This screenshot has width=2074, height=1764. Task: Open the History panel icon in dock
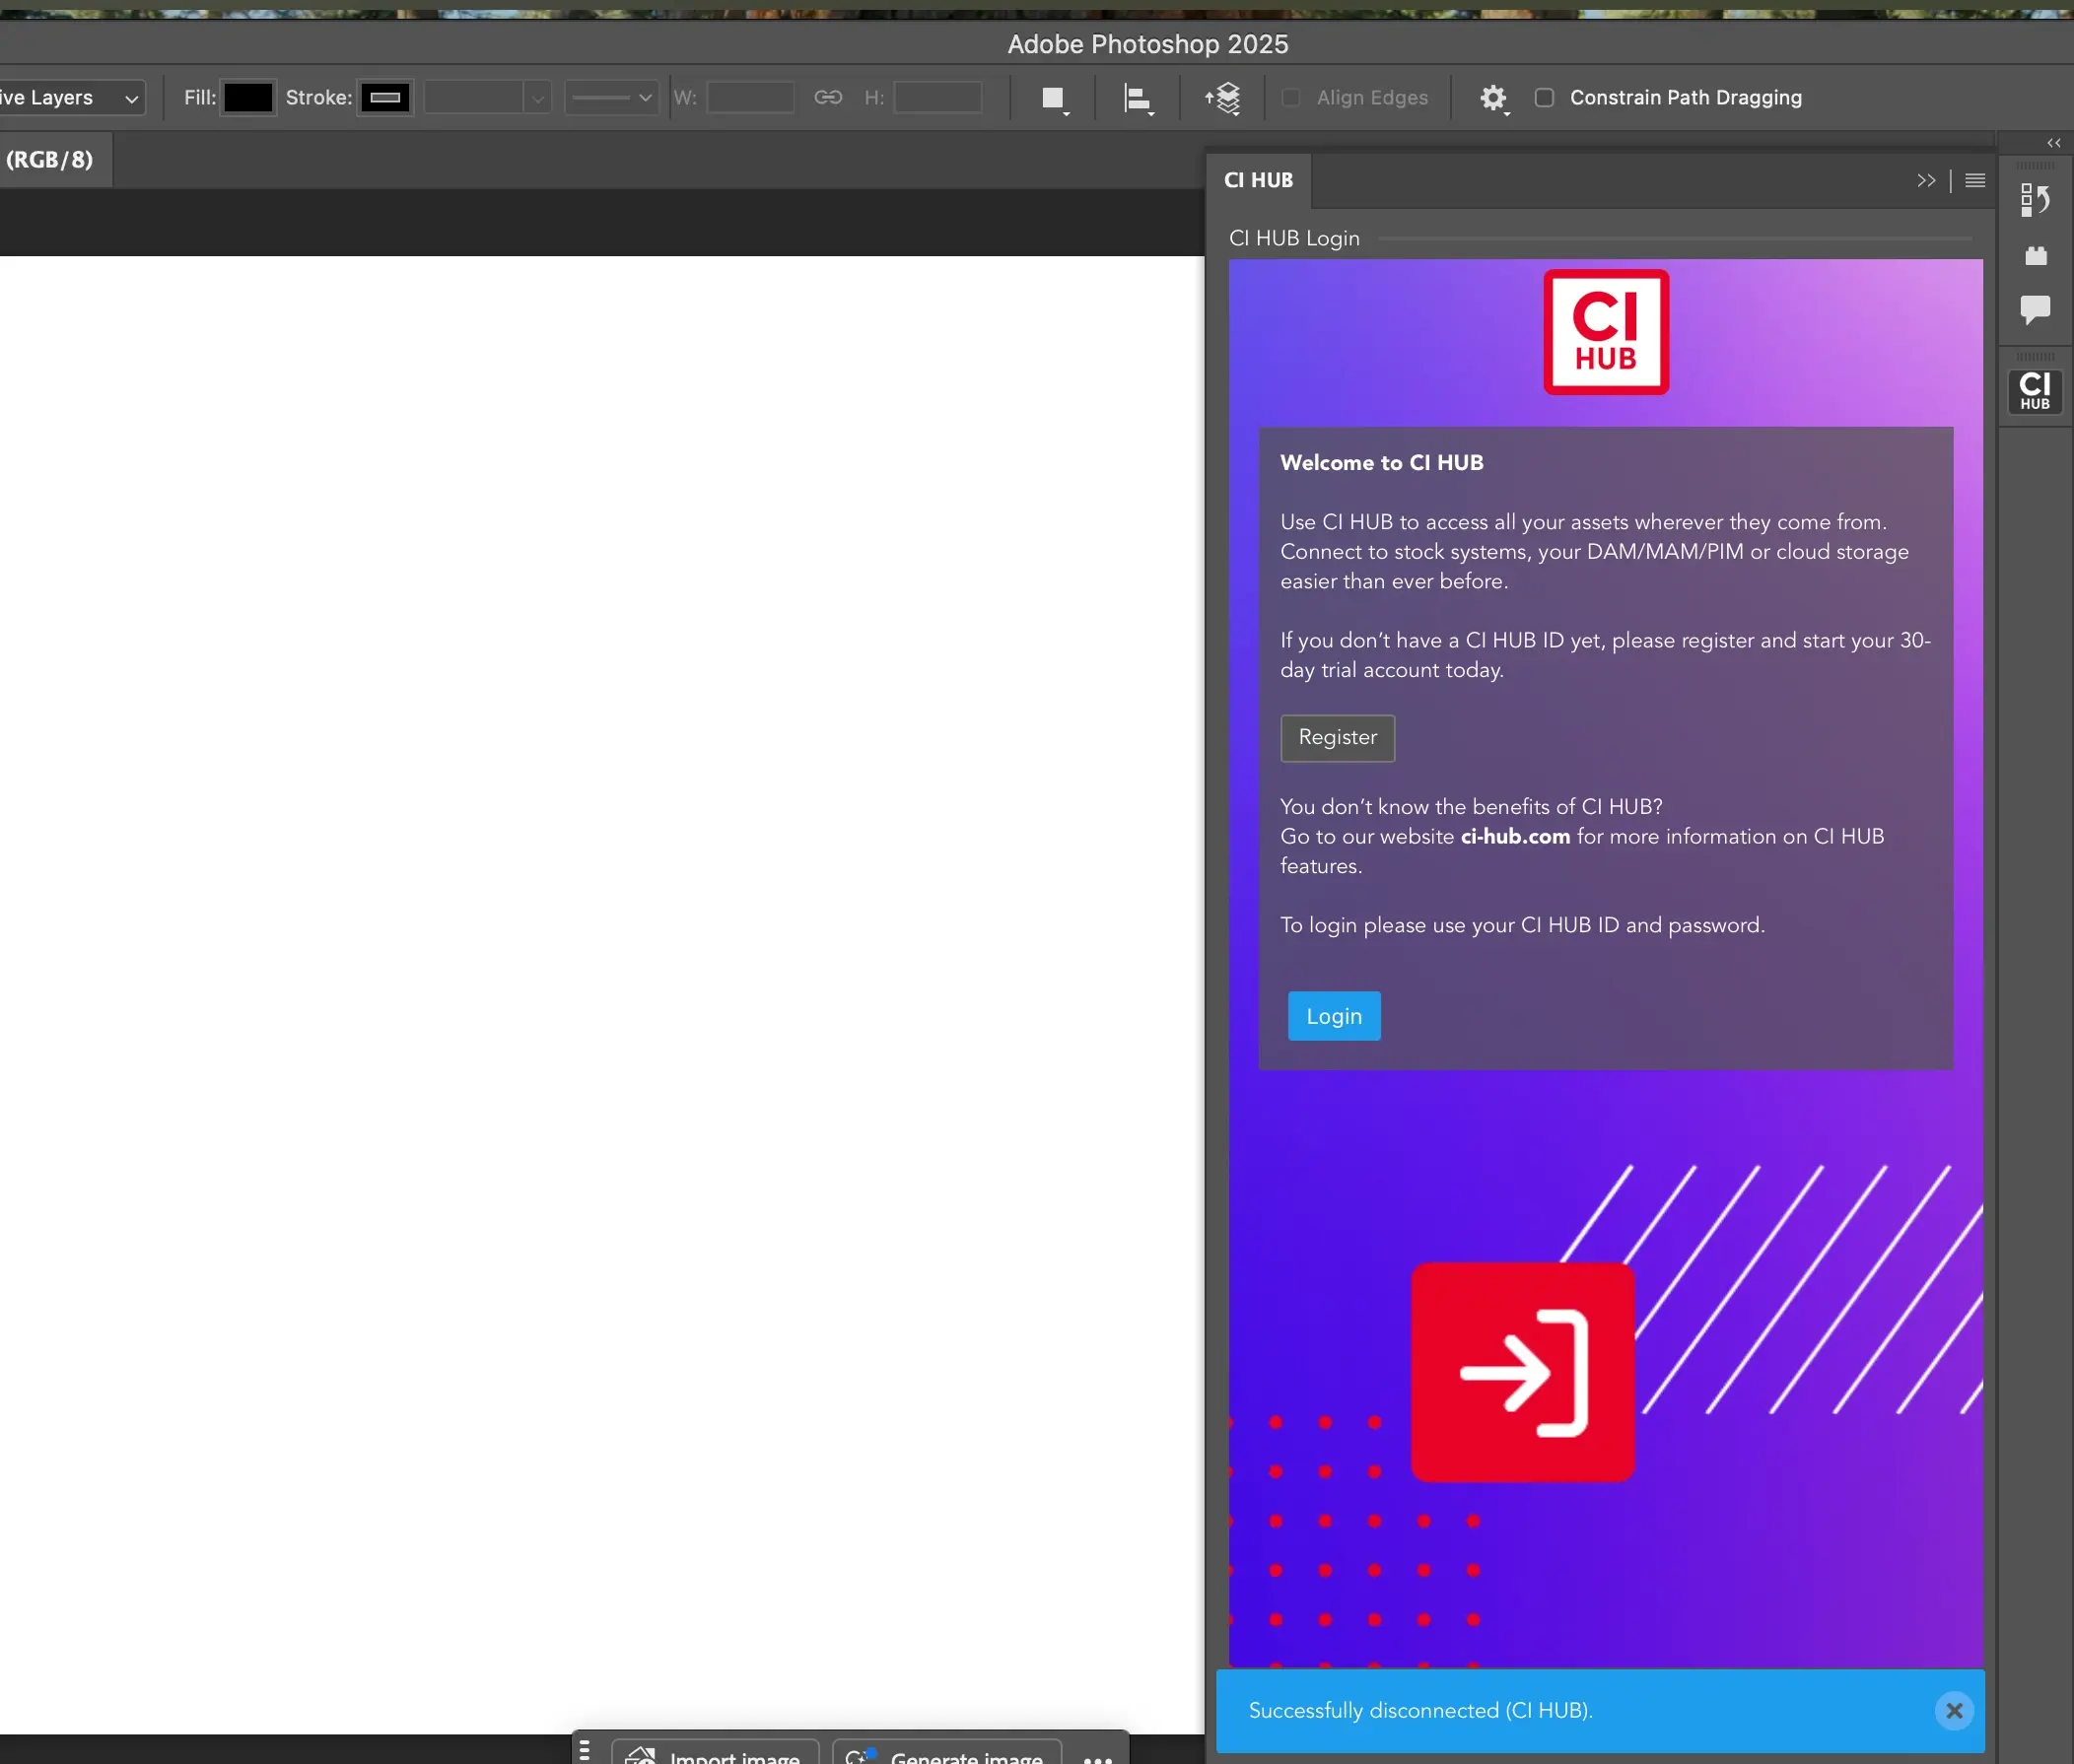pyautogui.click(x=2035, y=200)
